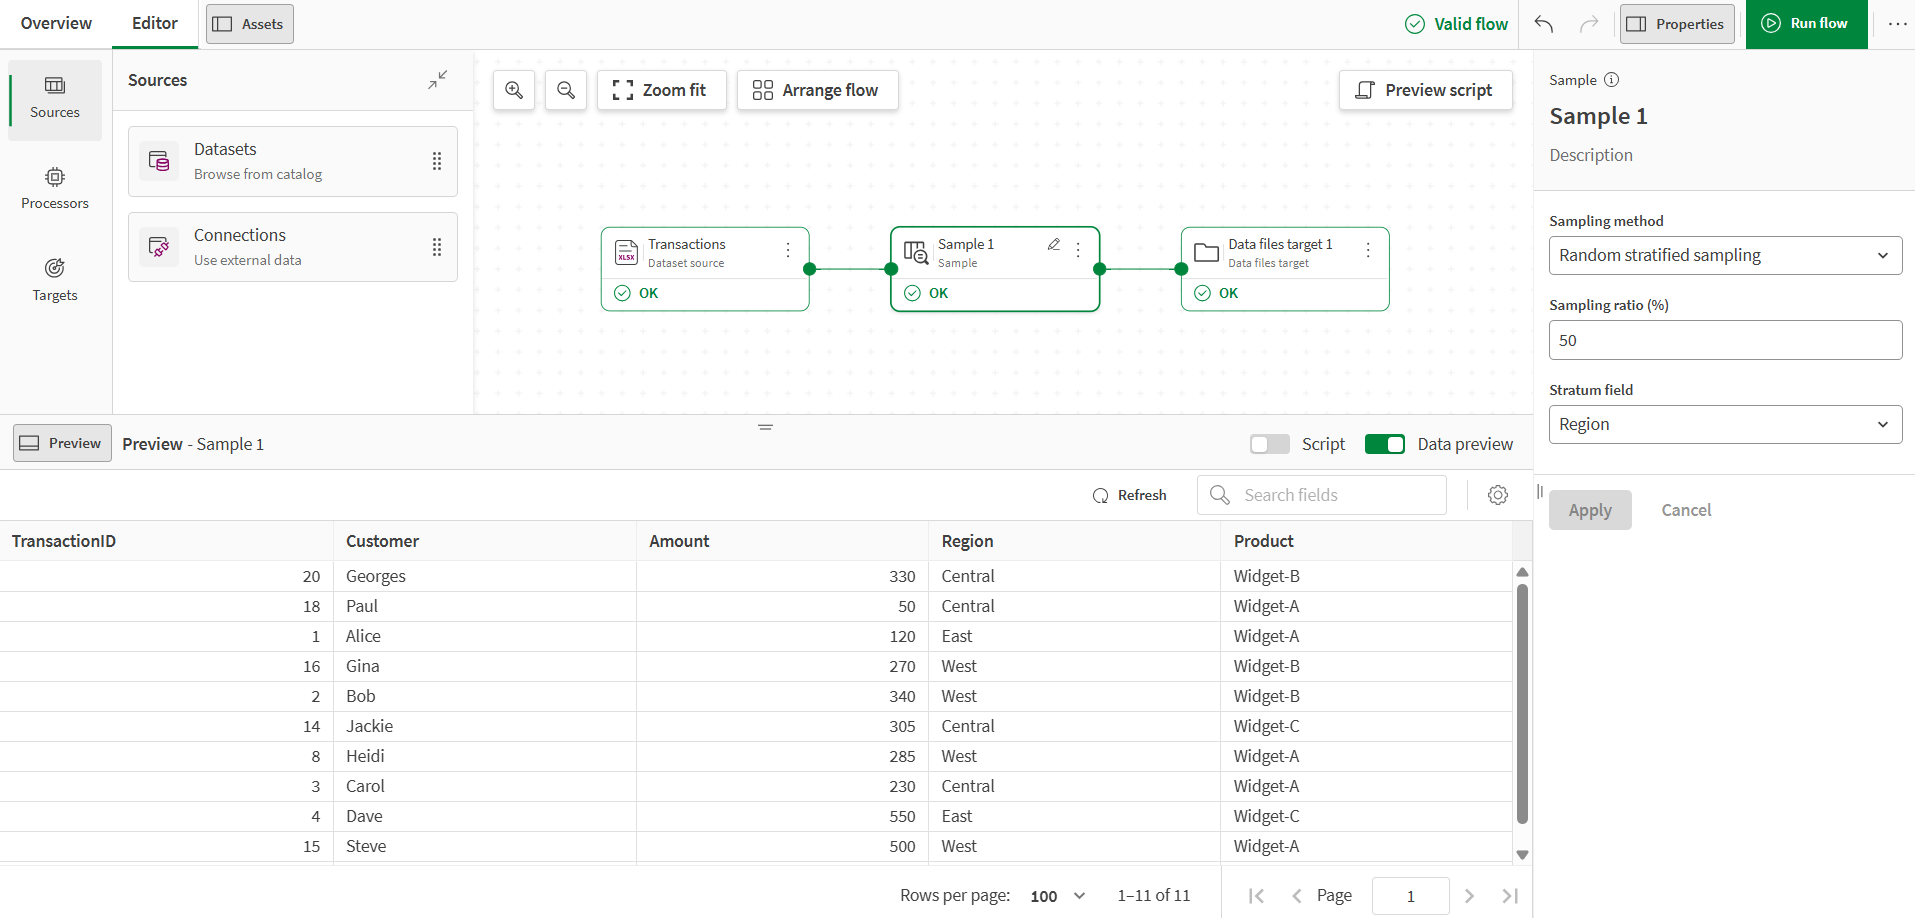Select the Sources panel in the sidebar

pos(54,97)
